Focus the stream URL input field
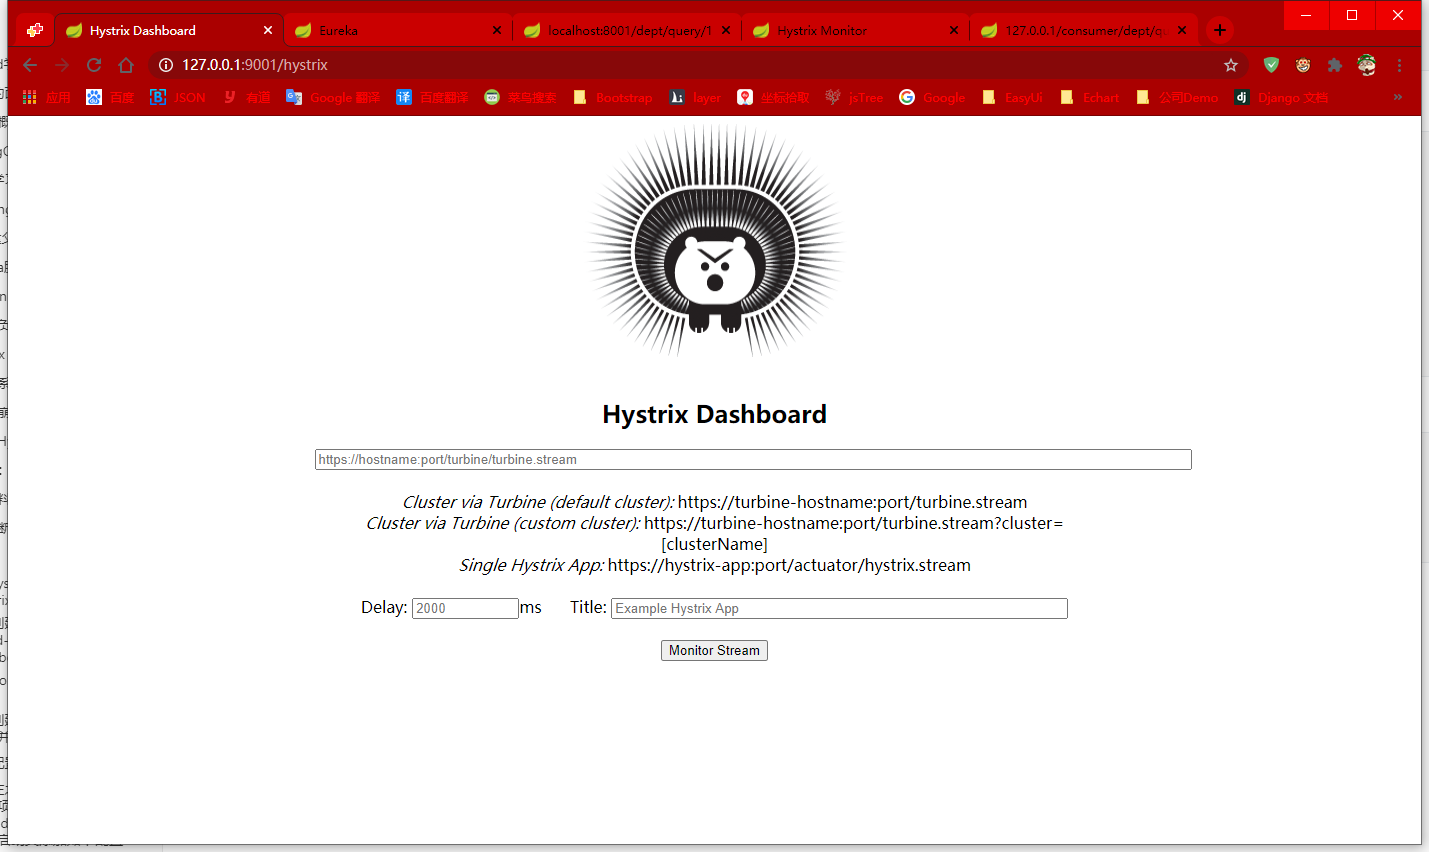 point(752,459)
